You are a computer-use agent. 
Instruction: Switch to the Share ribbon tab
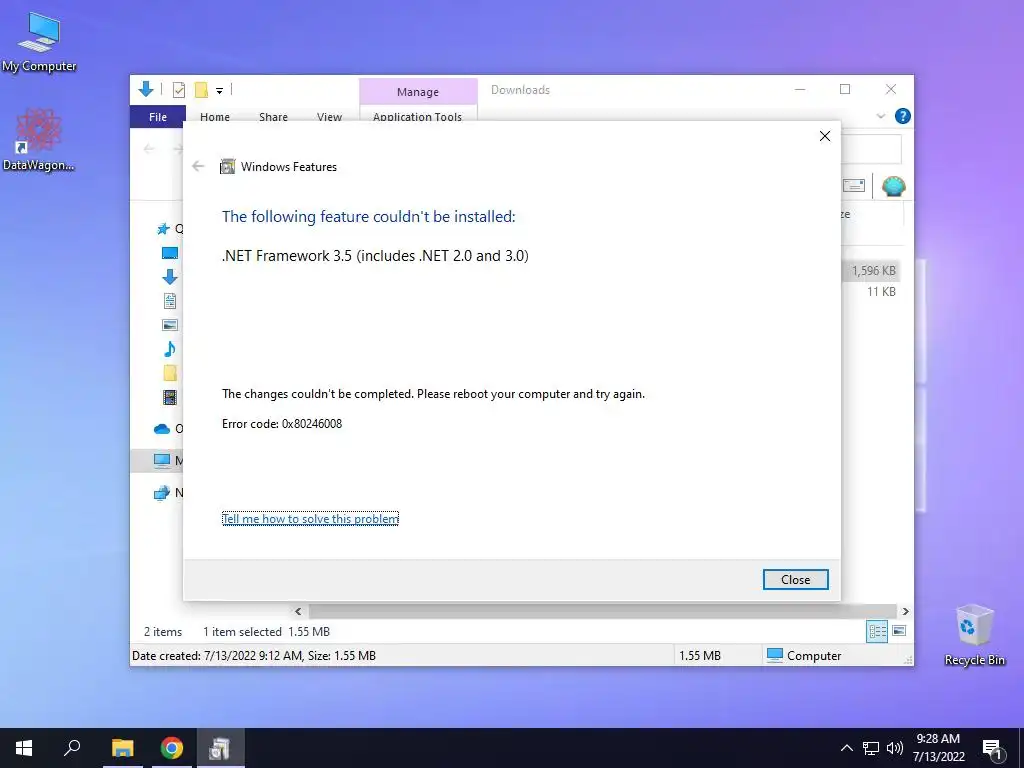click(x=273, y=117)
